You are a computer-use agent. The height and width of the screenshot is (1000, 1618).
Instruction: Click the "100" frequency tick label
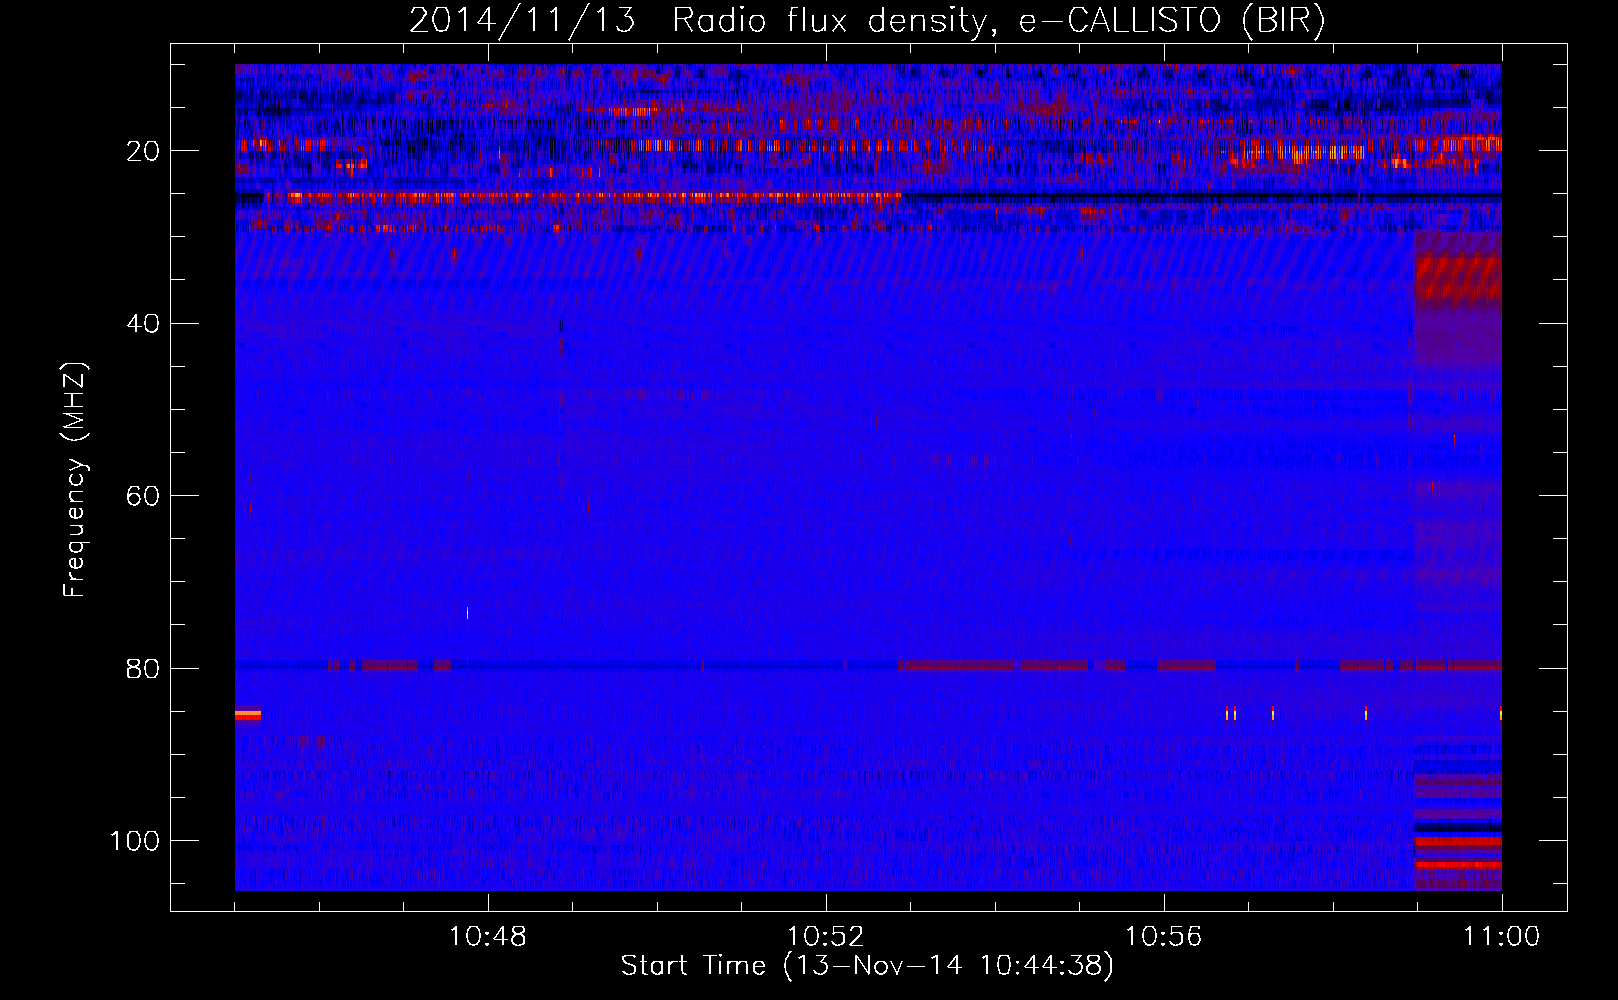(135, 841)
